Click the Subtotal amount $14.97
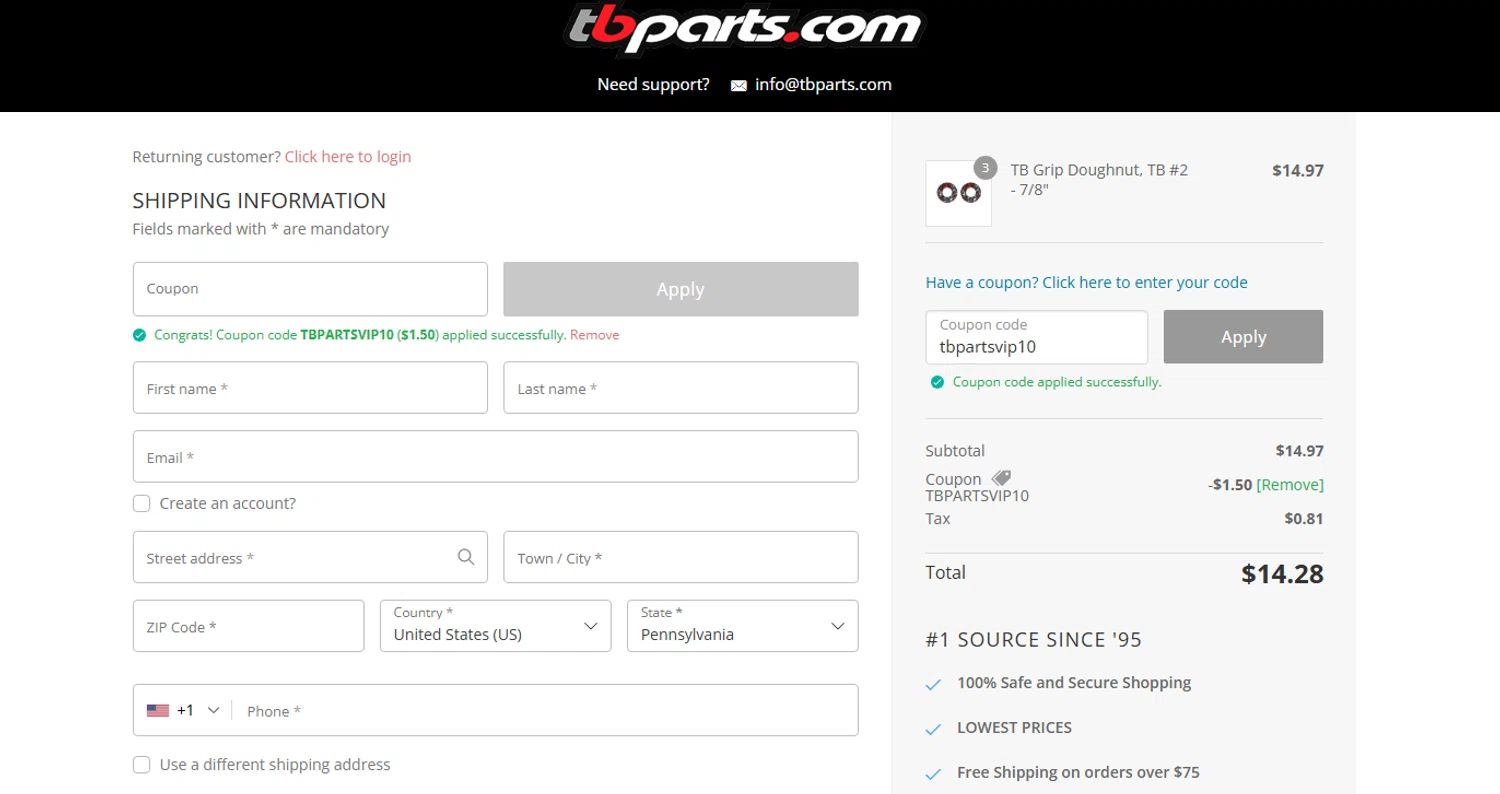This screenshot has height=794, width=1500. point(1299,451)
